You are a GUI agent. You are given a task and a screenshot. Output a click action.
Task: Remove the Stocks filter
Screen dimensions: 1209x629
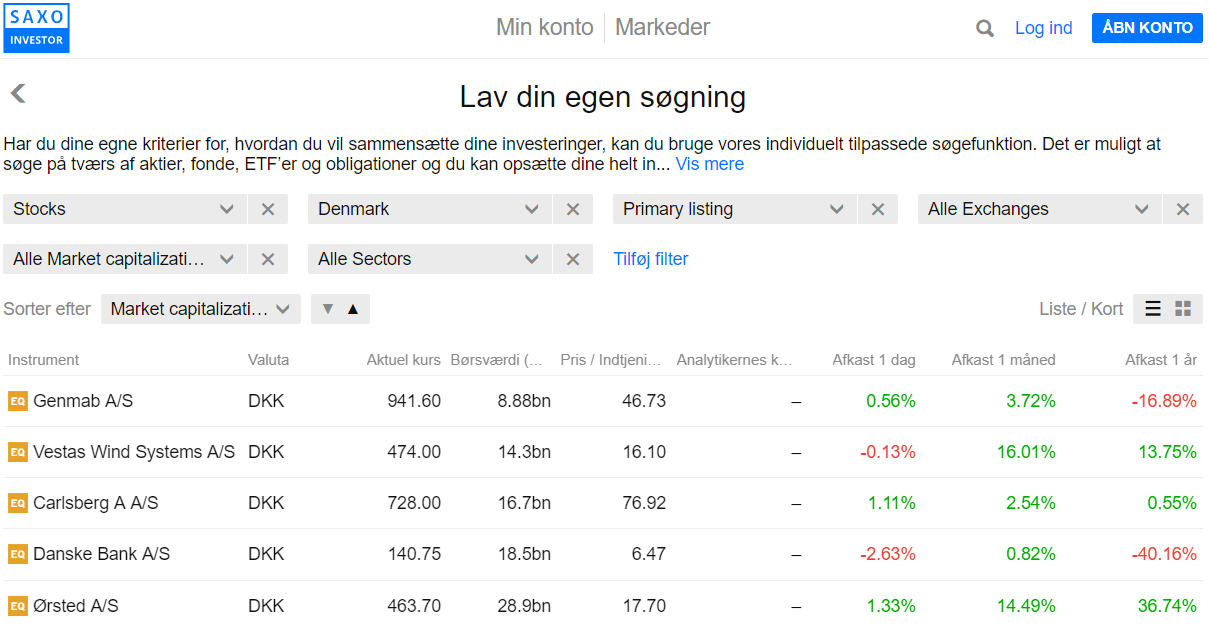pyautogui.click(x=268, y=209)
